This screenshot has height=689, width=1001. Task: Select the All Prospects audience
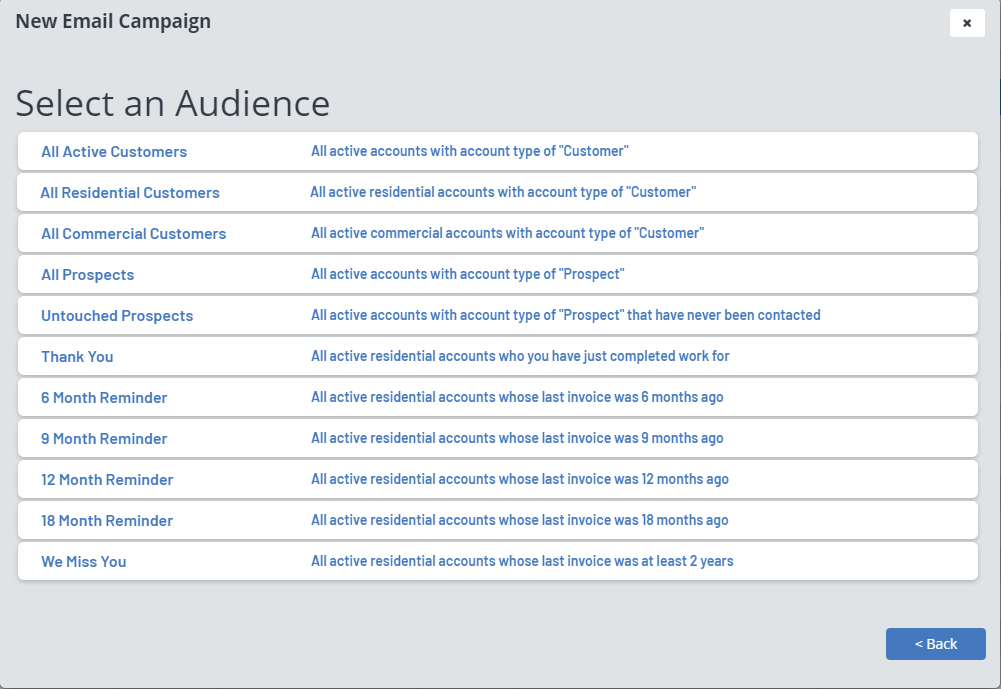pyautogui.click(x=87, y=275)
